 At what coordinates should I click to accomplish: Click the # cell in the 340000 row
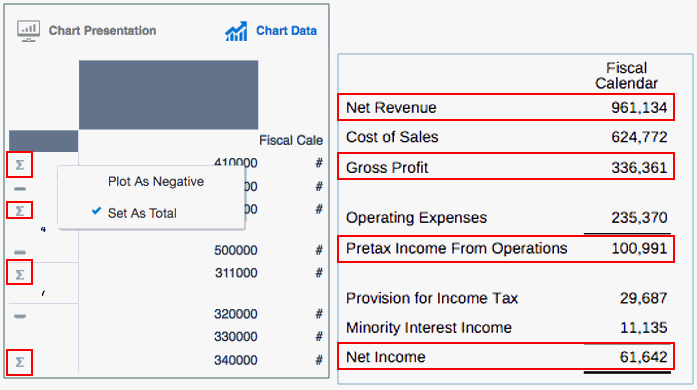tap(319, 360)
